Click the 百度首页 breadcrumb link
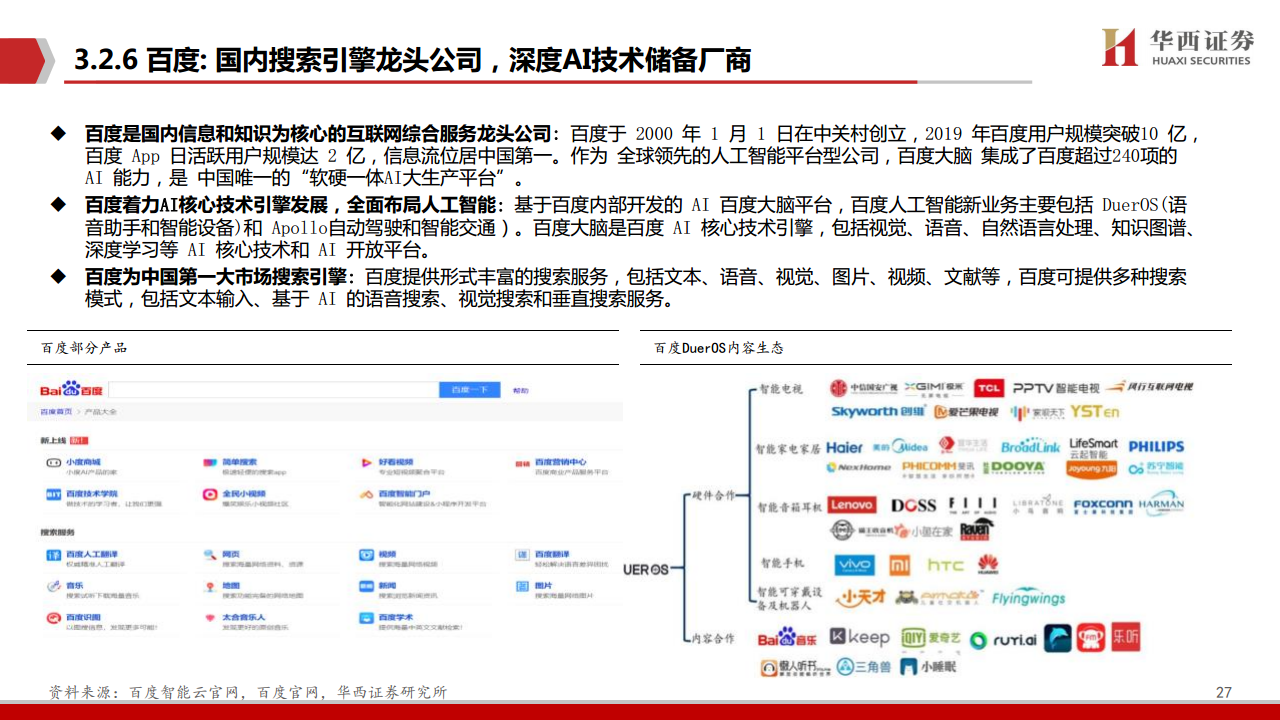1280x720 pixels. click(55, 411)
